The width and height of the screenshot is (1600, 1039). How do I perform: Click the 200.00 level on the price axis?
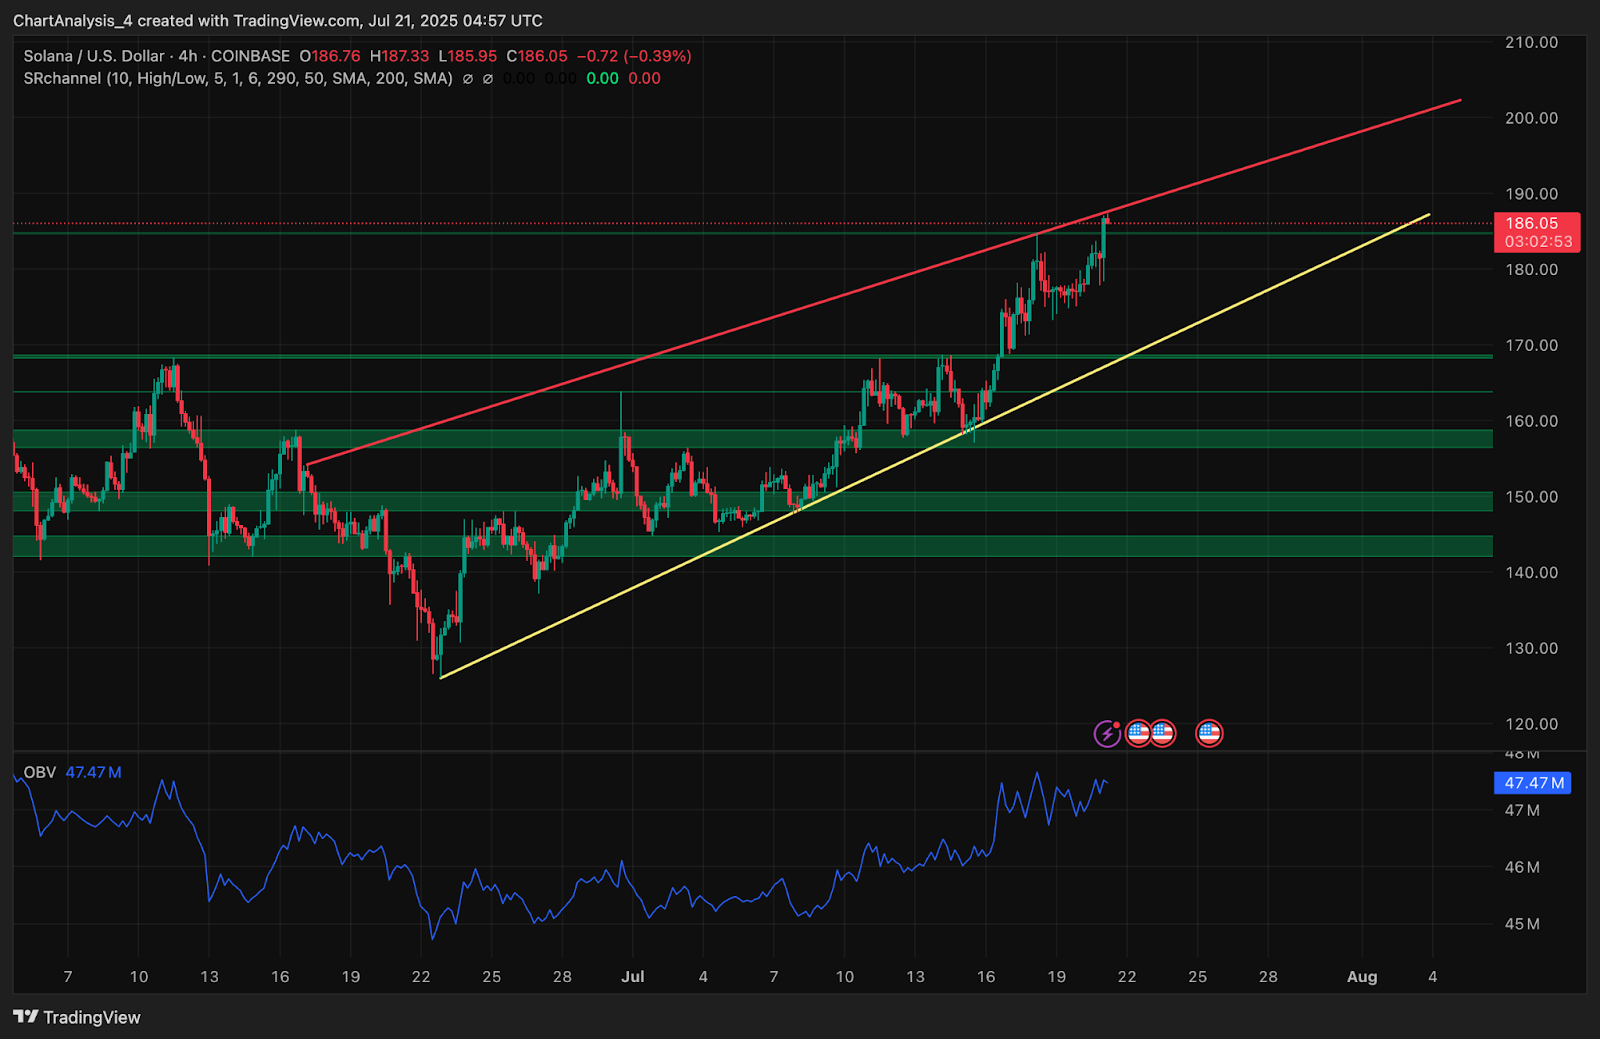pyautogui.click(x=1531, y=118)
